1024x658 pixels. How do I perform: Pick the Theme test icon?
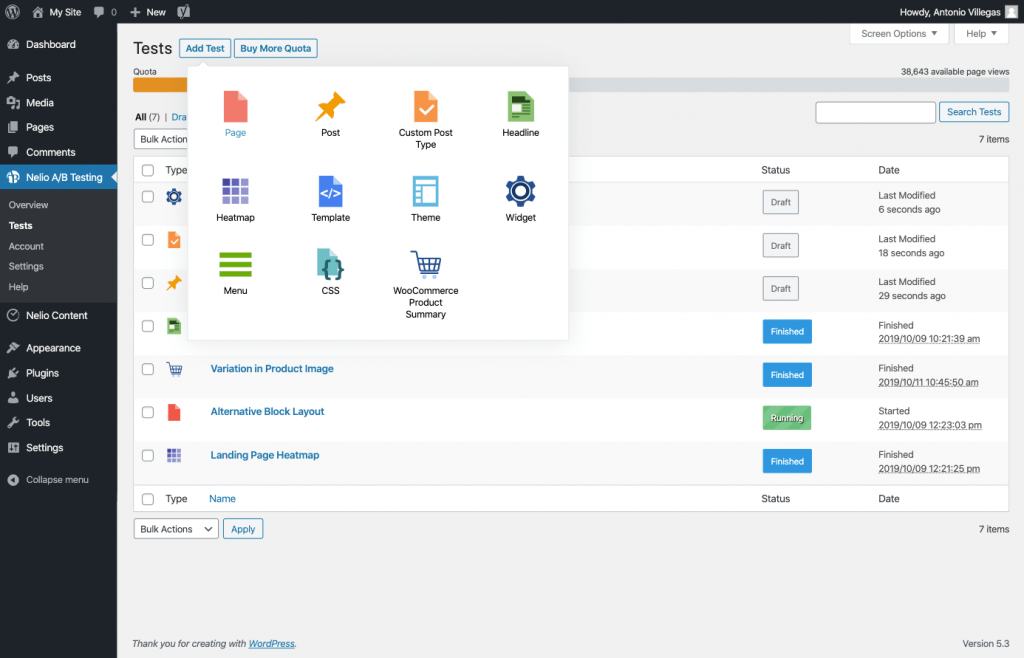tap(426, 192)
